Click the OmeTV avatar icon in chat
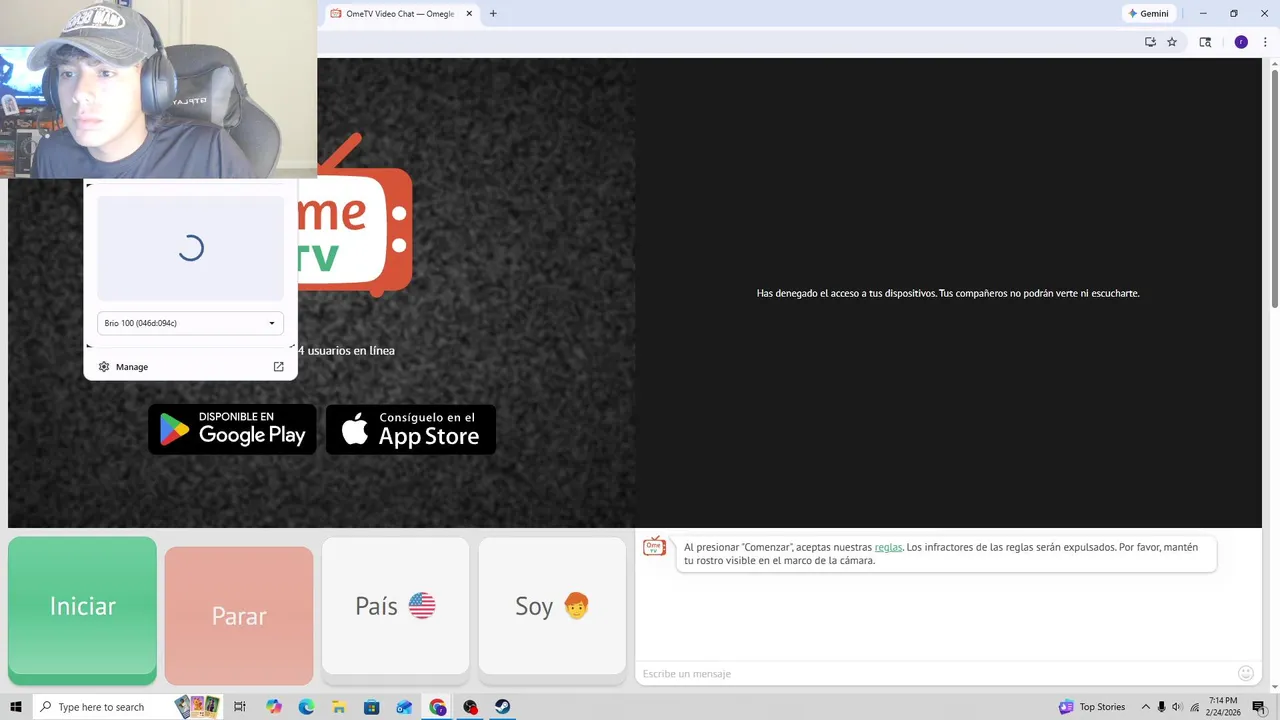Screen dimensions: 1280x720 pyautogui.click(x=654, y=547)
